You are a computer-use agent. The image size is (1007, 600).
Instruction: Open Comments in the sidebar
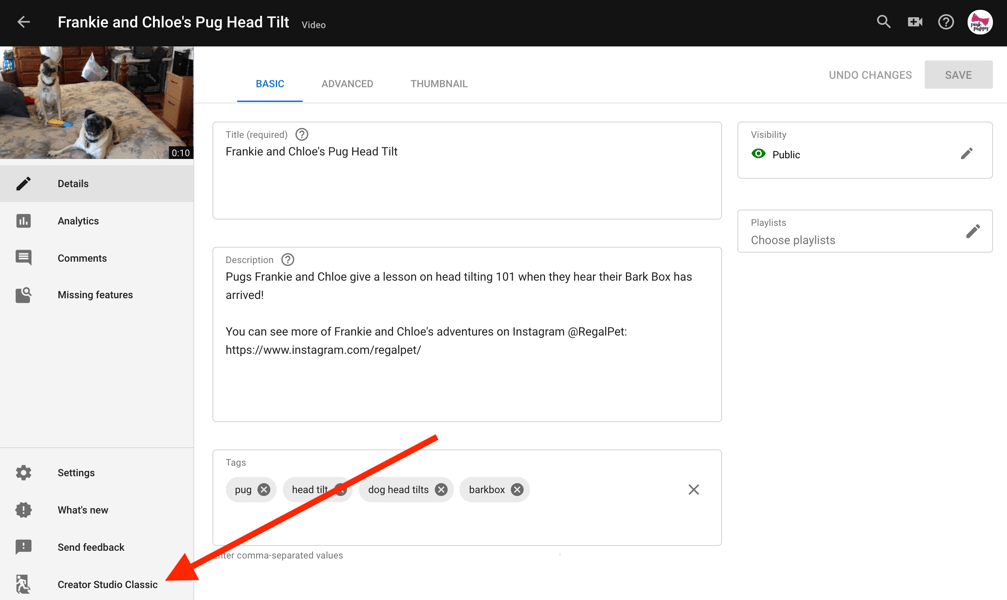tap(96, 258)
